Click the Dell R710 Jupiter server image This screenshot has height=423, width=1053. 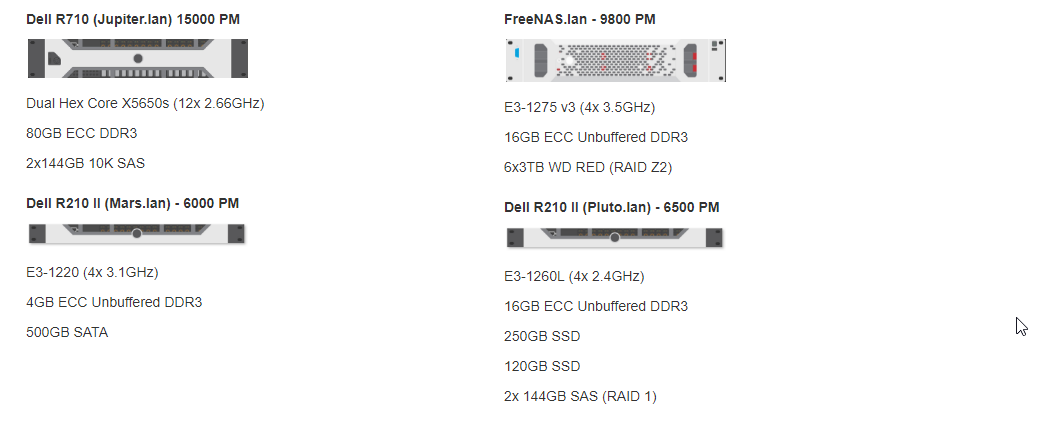click(x=138, y=58)
